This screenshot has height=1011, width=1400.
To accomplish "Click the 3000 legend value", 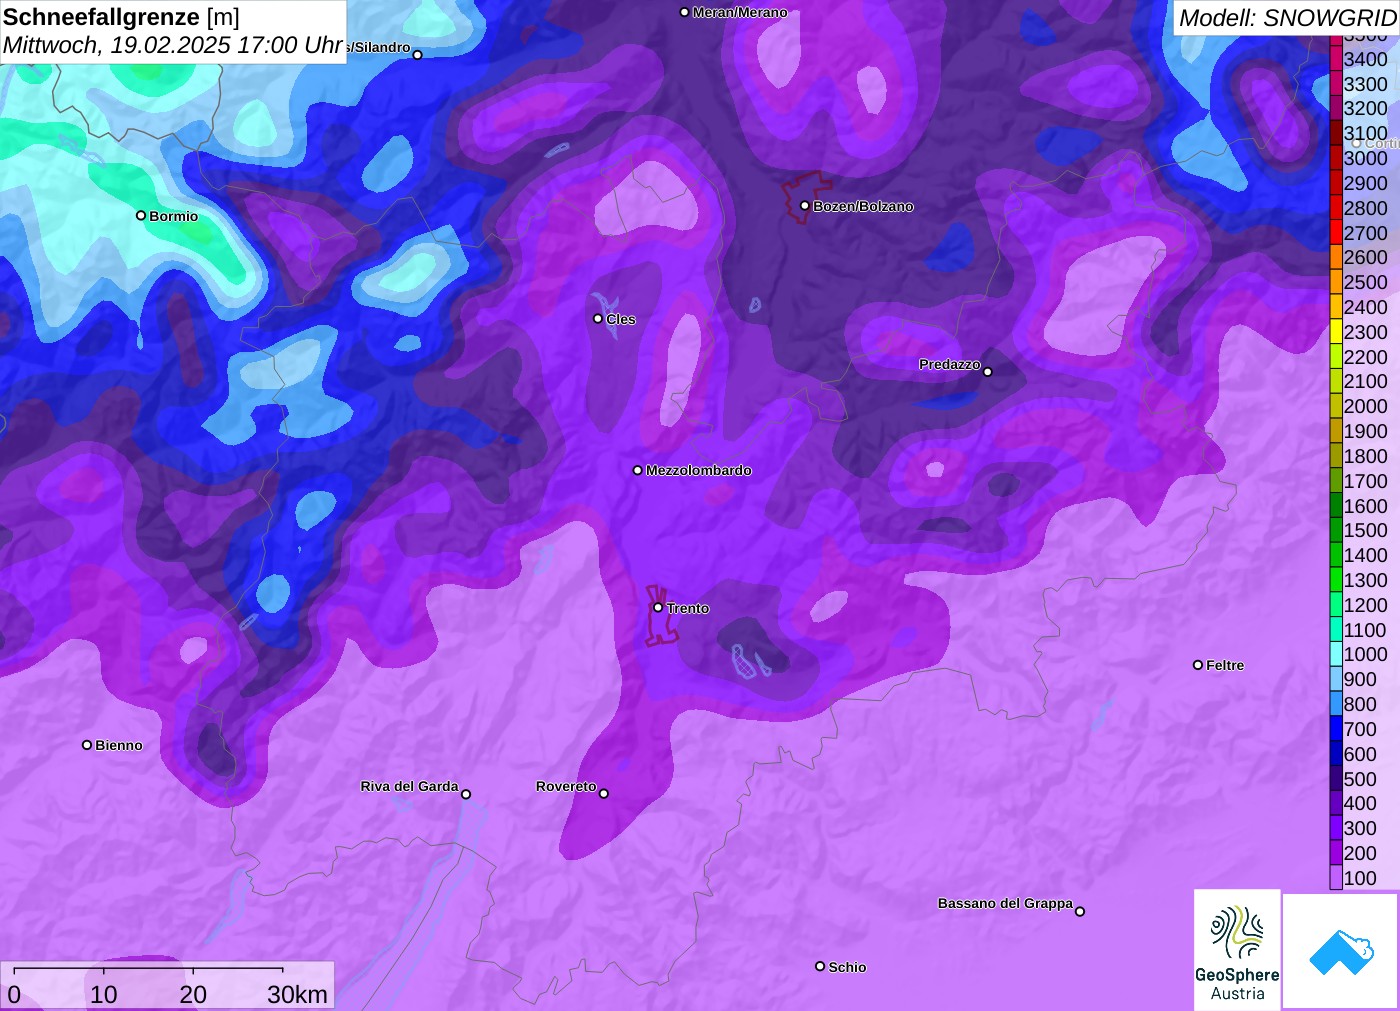I will coord(1366,158).
